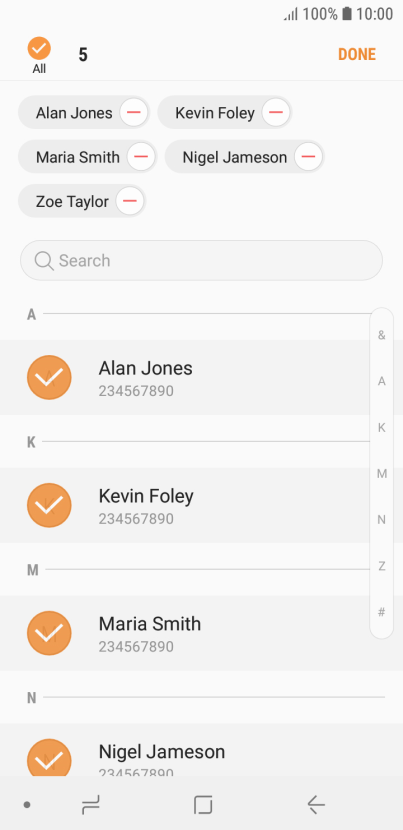Jump to # section in index
Screen dimensions: 403x830
tap(381, 612)
